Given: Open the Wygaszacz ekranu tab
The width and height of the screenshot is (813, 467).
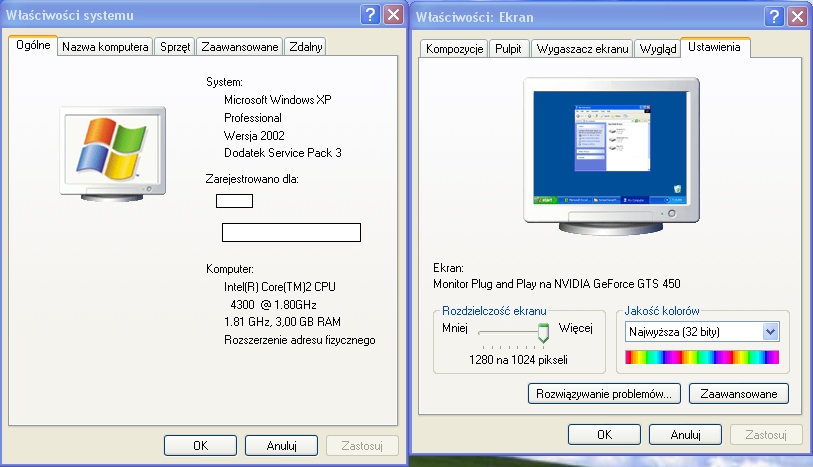Looking at the screenshot, I should (x=582, y=49).
